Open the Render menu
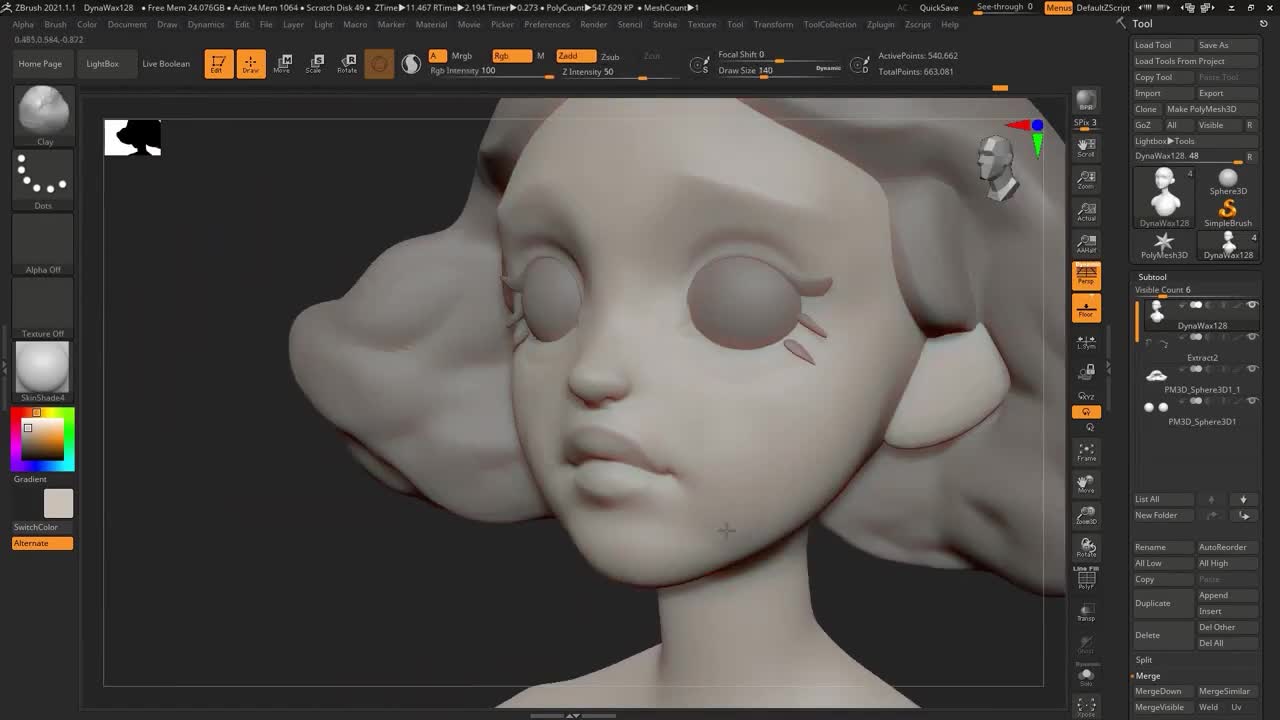This screenshot has height=720, width=1280. click(593, 24)
